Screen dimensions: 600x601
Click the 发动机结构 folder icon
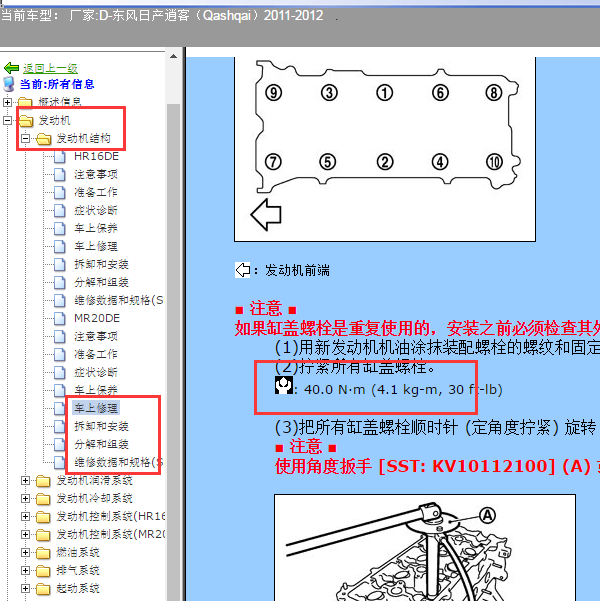(x=43, y=139)
